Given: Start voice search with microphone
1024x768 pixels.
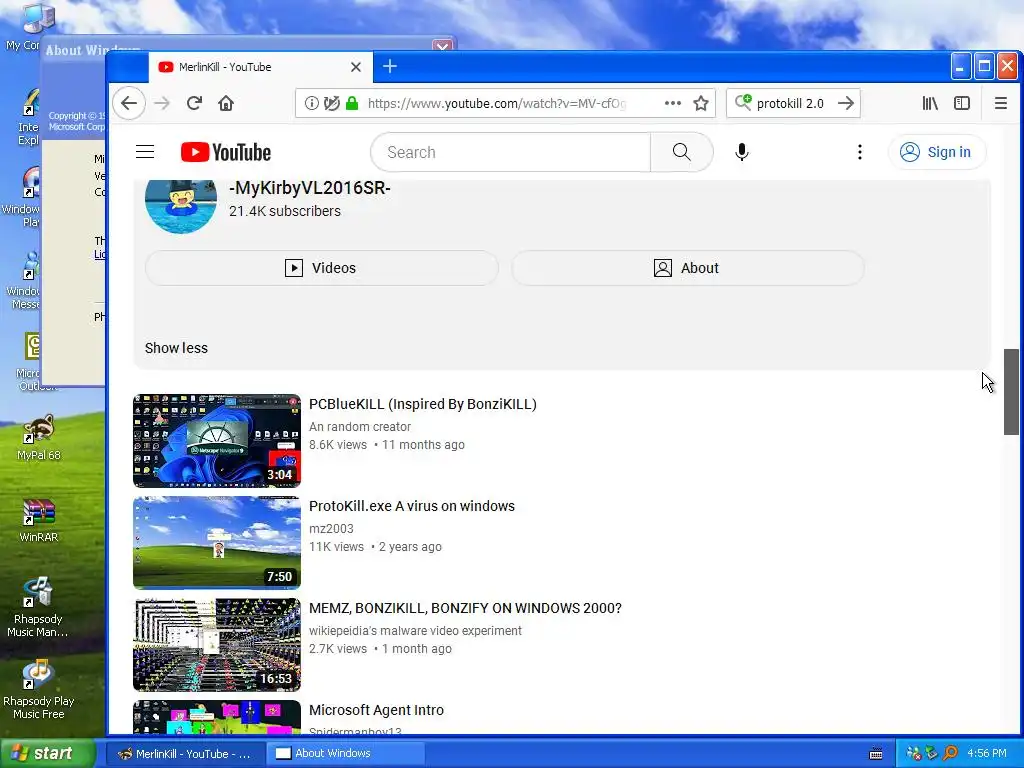Looking at the screenshot, I should 742,152.
